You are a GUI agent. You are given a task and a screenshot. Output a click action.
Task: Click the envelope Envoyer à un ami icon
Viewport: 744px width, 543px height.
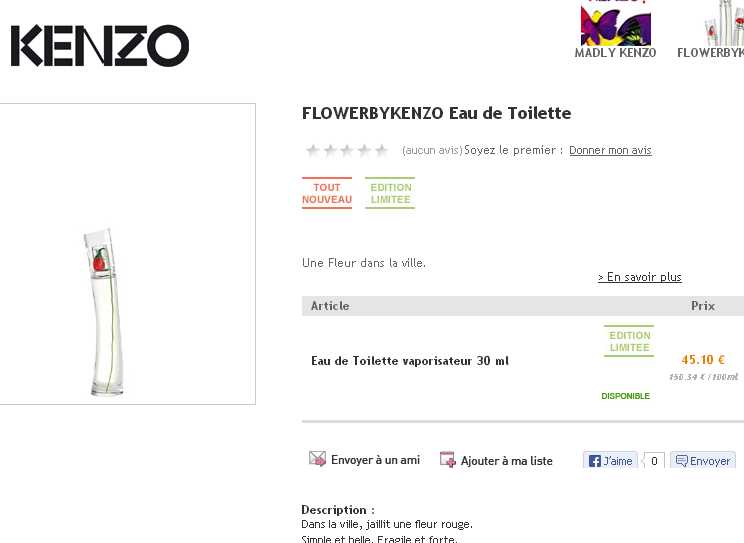317,459
